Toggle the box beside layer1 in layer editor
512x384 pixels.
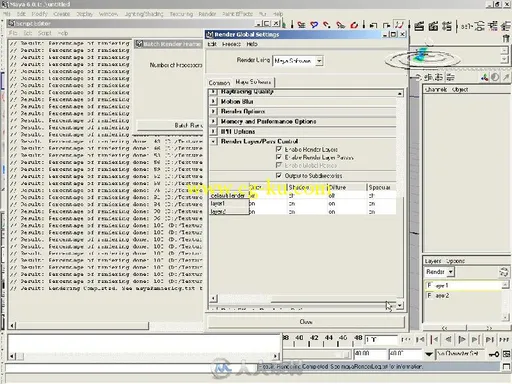coord(429,285)
